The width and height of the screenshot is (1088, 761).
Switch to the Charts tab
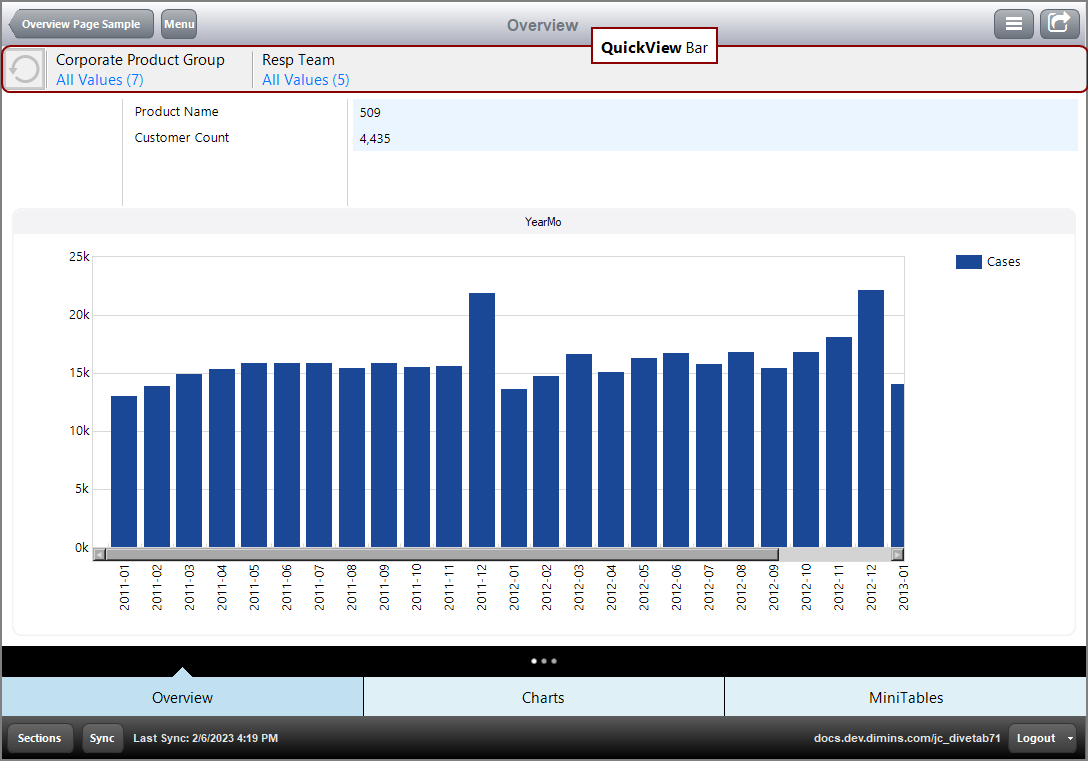pyautogui.click(x=543, y=697)
